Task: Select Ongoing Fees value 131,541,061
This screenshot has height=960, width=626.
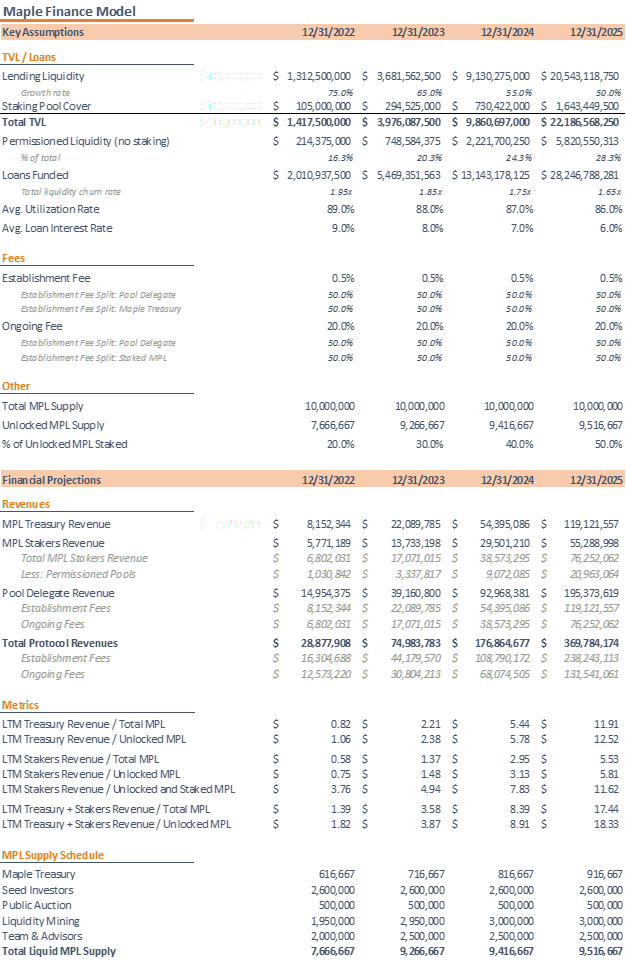Action: click(x=592, y=674)
